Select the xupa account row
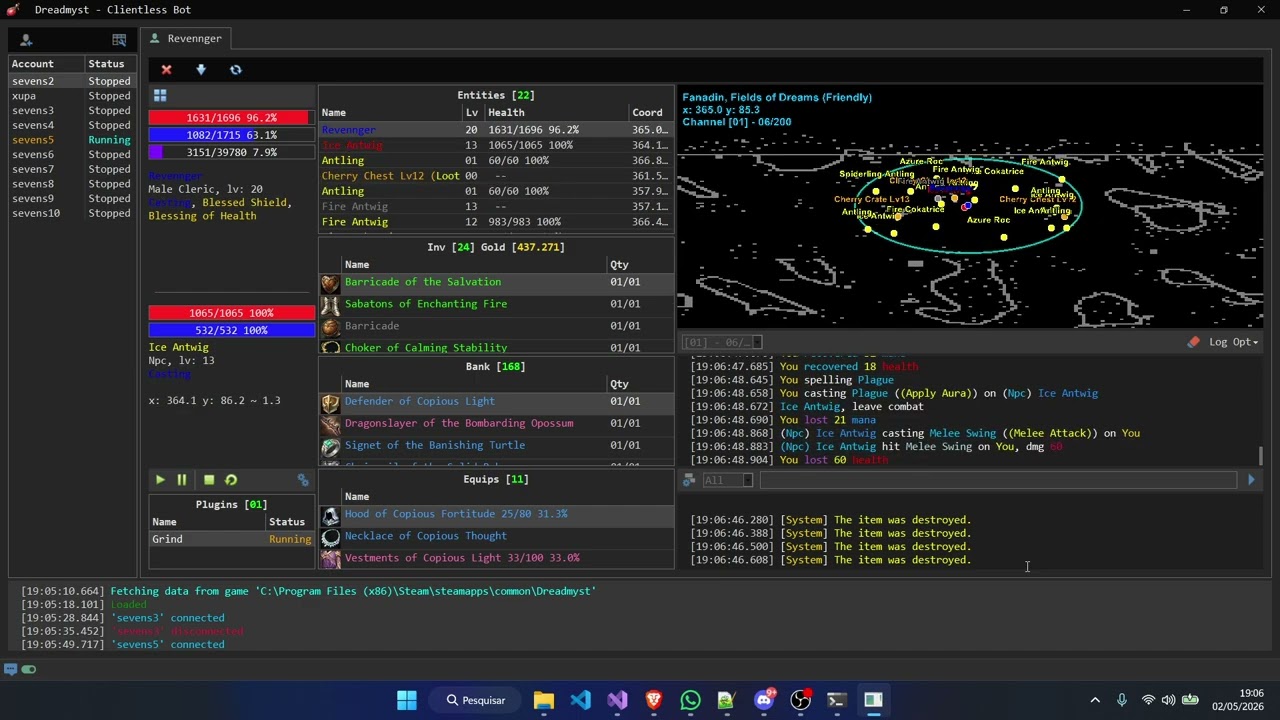Viewport: 1280px width, 720px height. pos(71,96)
